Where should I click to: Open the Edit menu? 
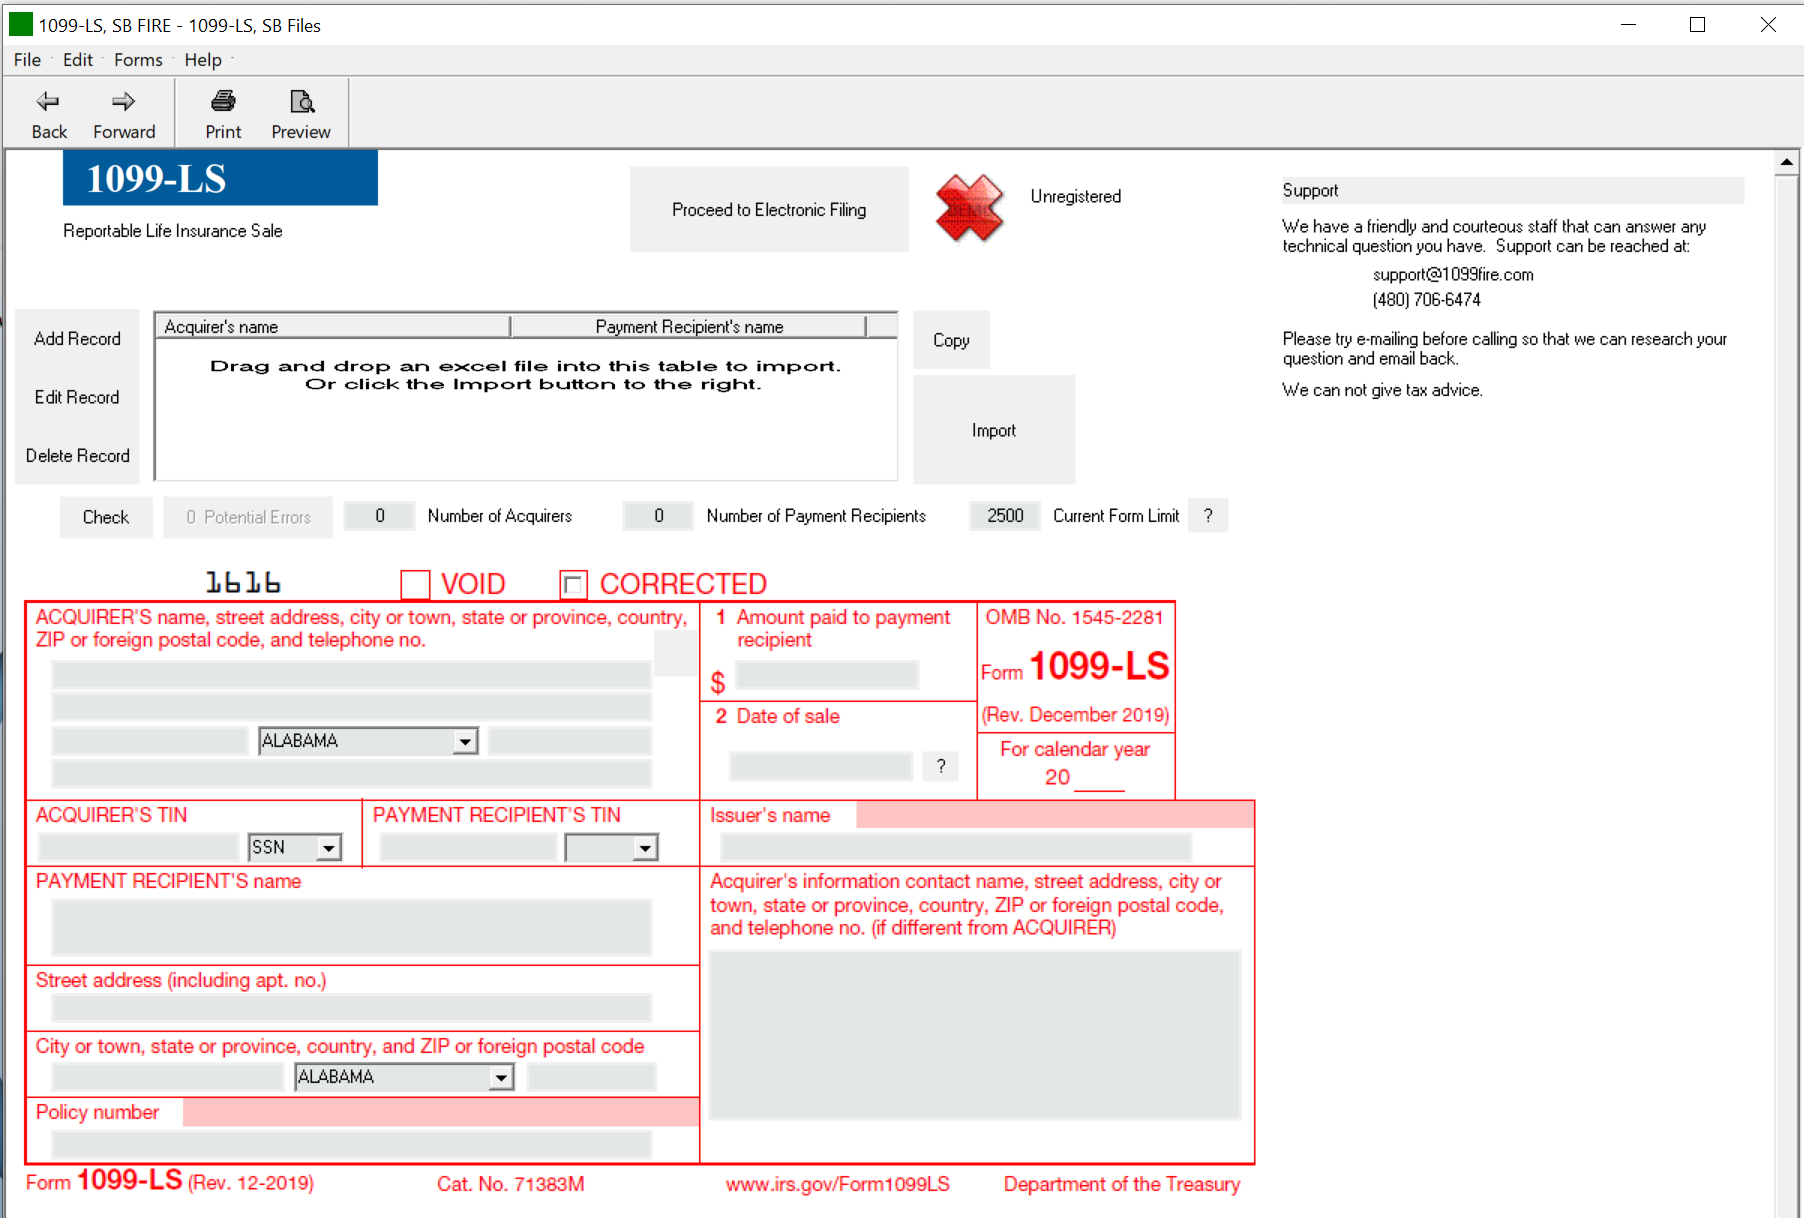coord(77,60)
